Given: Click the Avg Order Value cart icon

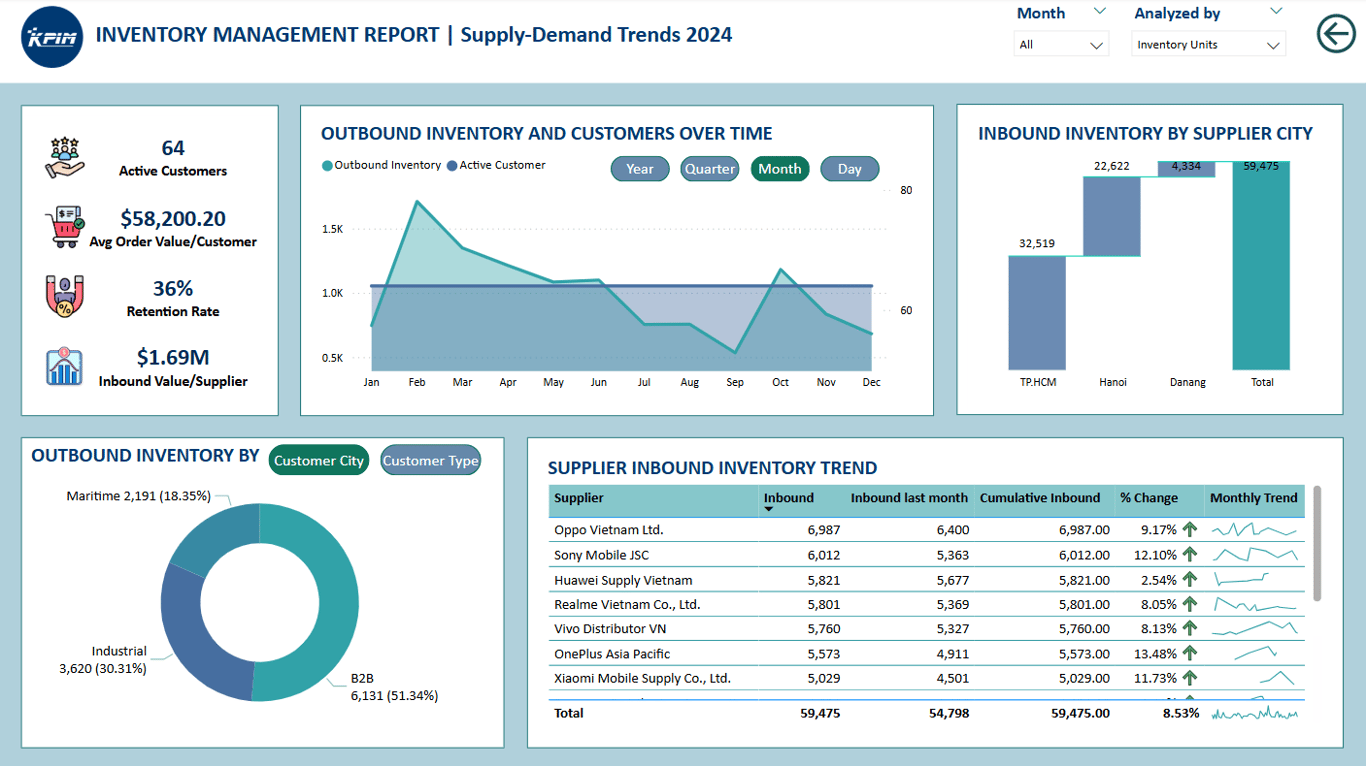Looking at the screenshot, I should click(65, 228).
